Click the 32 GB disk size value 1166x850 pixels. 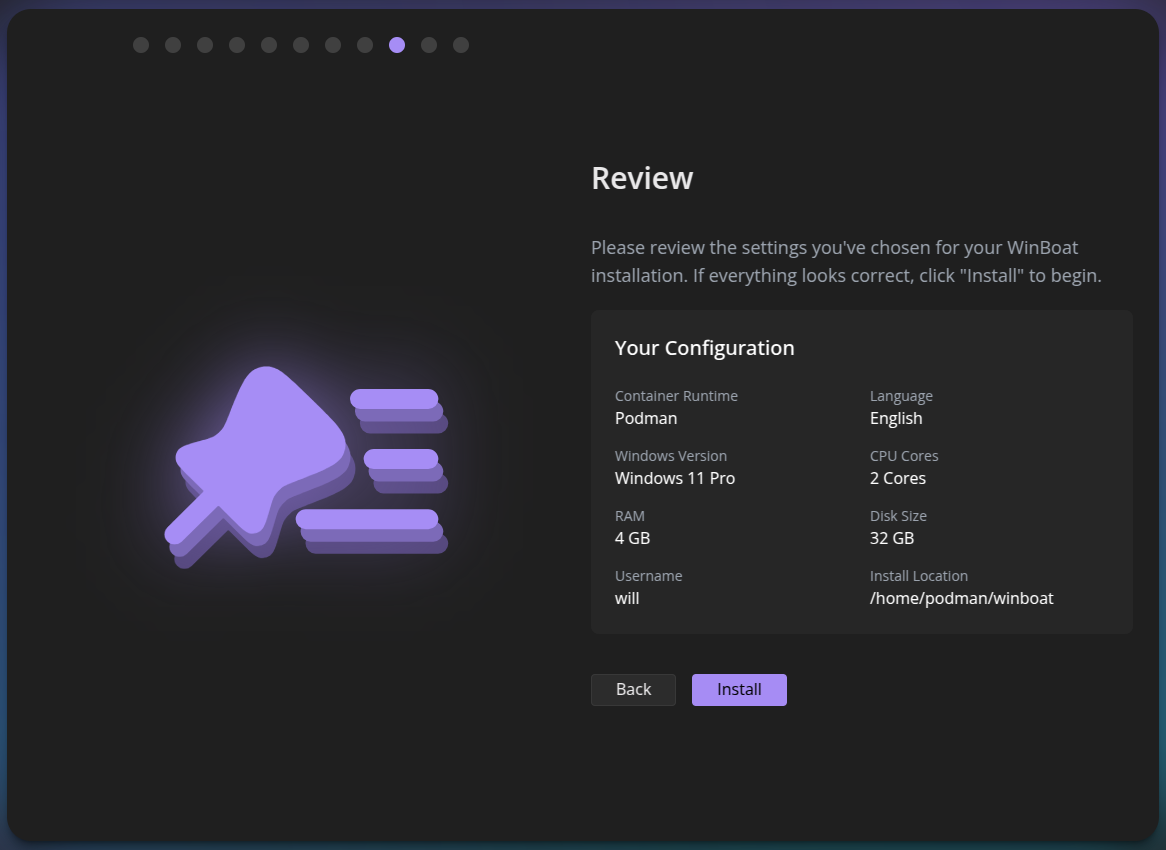(892, 539)
